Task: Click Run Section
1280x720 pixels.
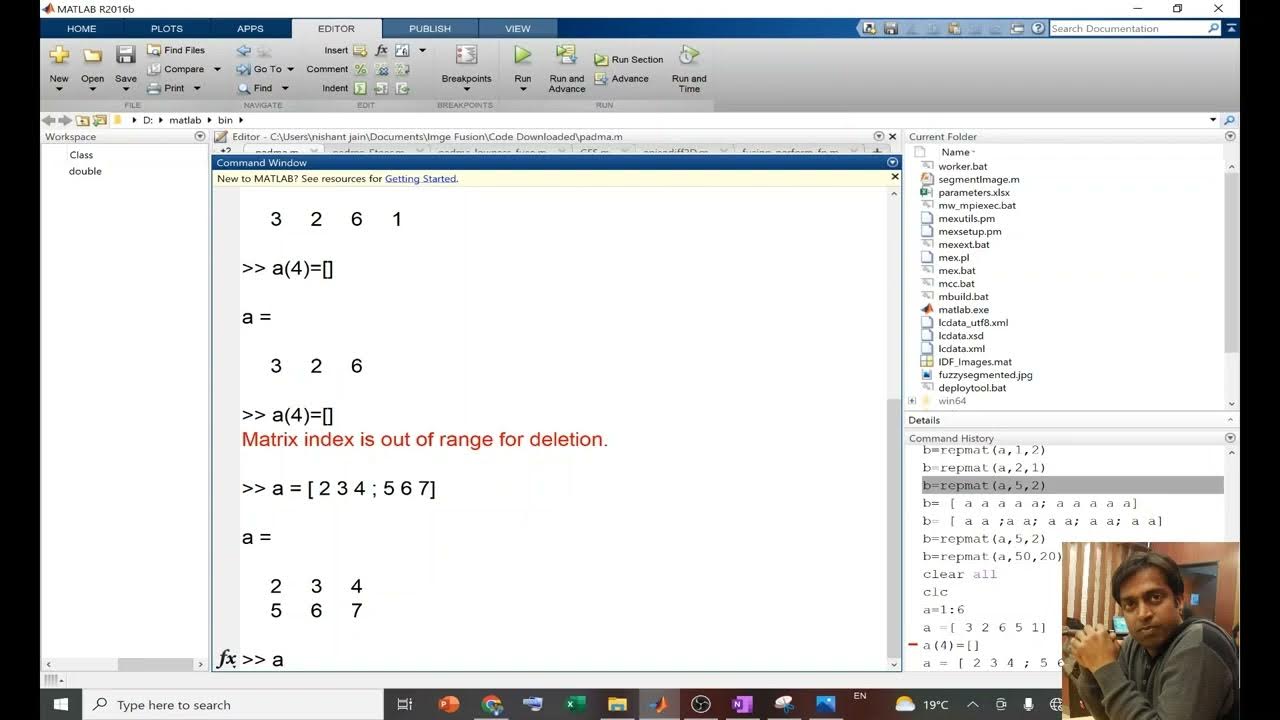Action: click(628, 60)
